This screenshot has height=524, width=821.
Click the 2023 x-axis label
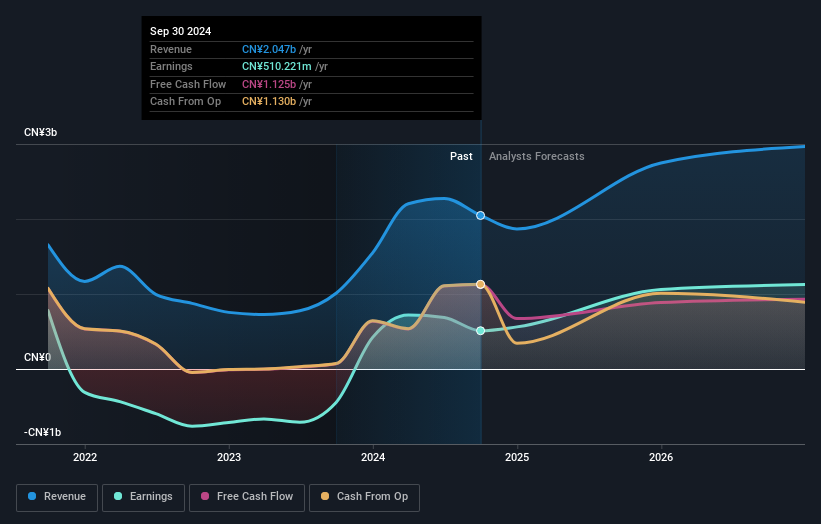pyautogui.click(x=229, y=457)
